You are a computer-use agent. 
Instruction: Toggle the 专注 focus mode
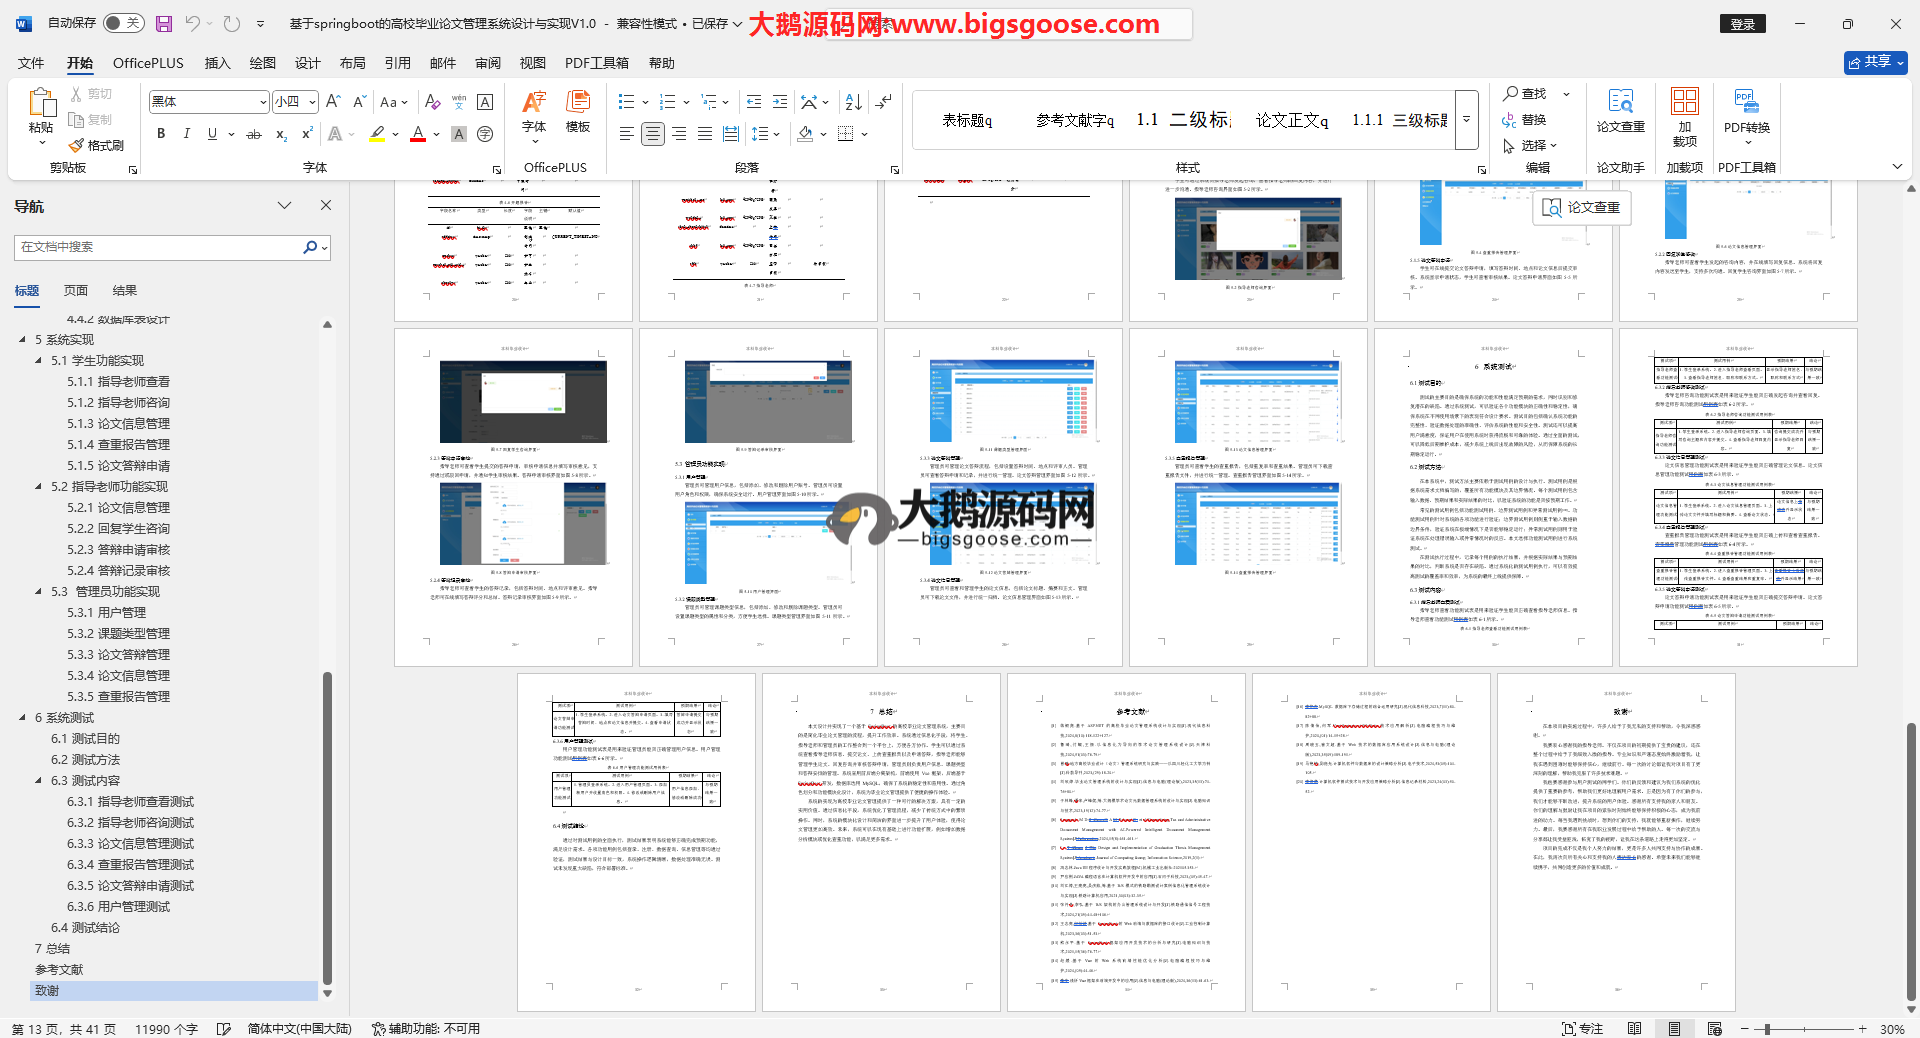[x=1582, y=1028]
